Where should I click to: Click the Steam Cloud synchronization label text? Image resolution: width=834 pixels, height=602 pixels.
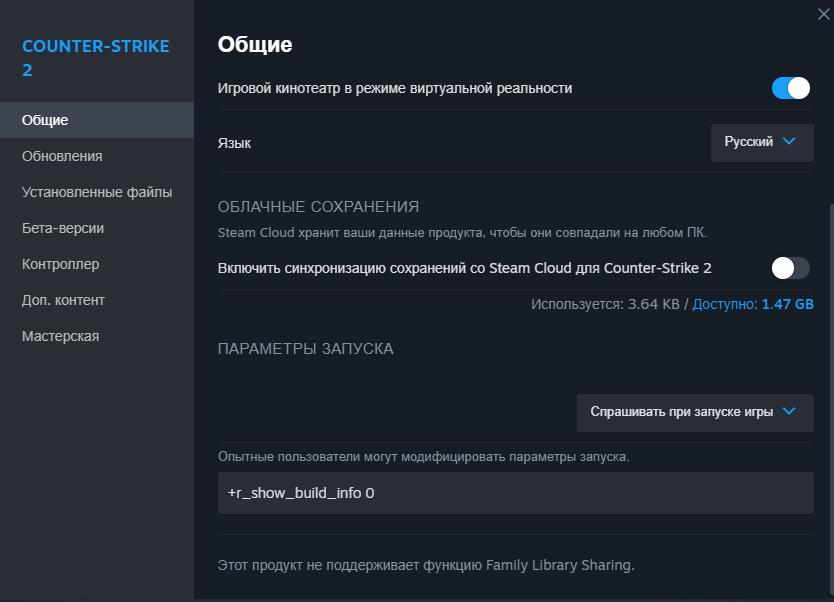click(x=464, y=268)
